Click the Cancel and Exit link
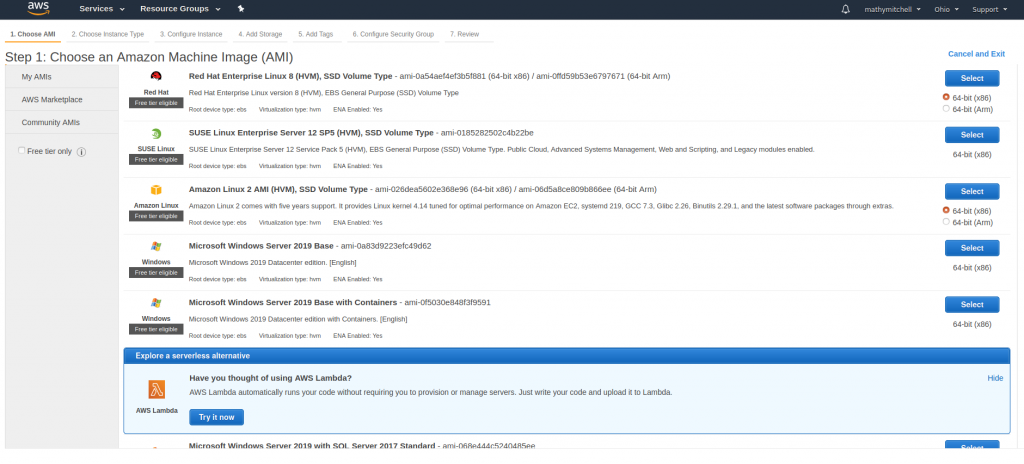The image size is (1024, 464). (x=976, y=54)
